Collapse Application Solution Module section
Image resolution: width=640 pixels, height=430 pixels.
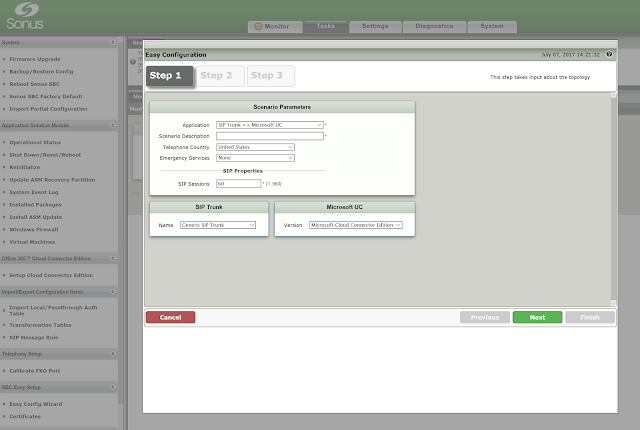113,125
